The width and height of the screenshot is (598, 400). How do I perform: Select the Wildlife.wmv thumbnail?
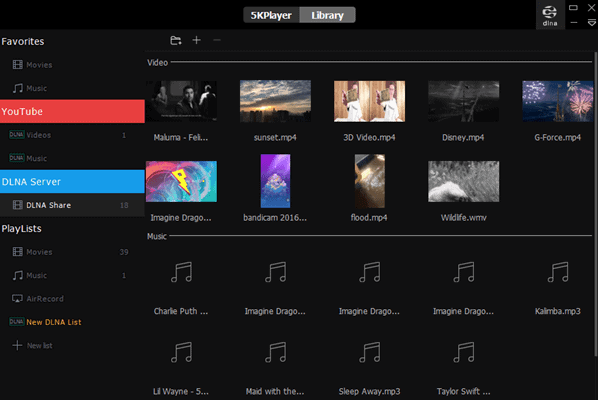coord(463,182)
